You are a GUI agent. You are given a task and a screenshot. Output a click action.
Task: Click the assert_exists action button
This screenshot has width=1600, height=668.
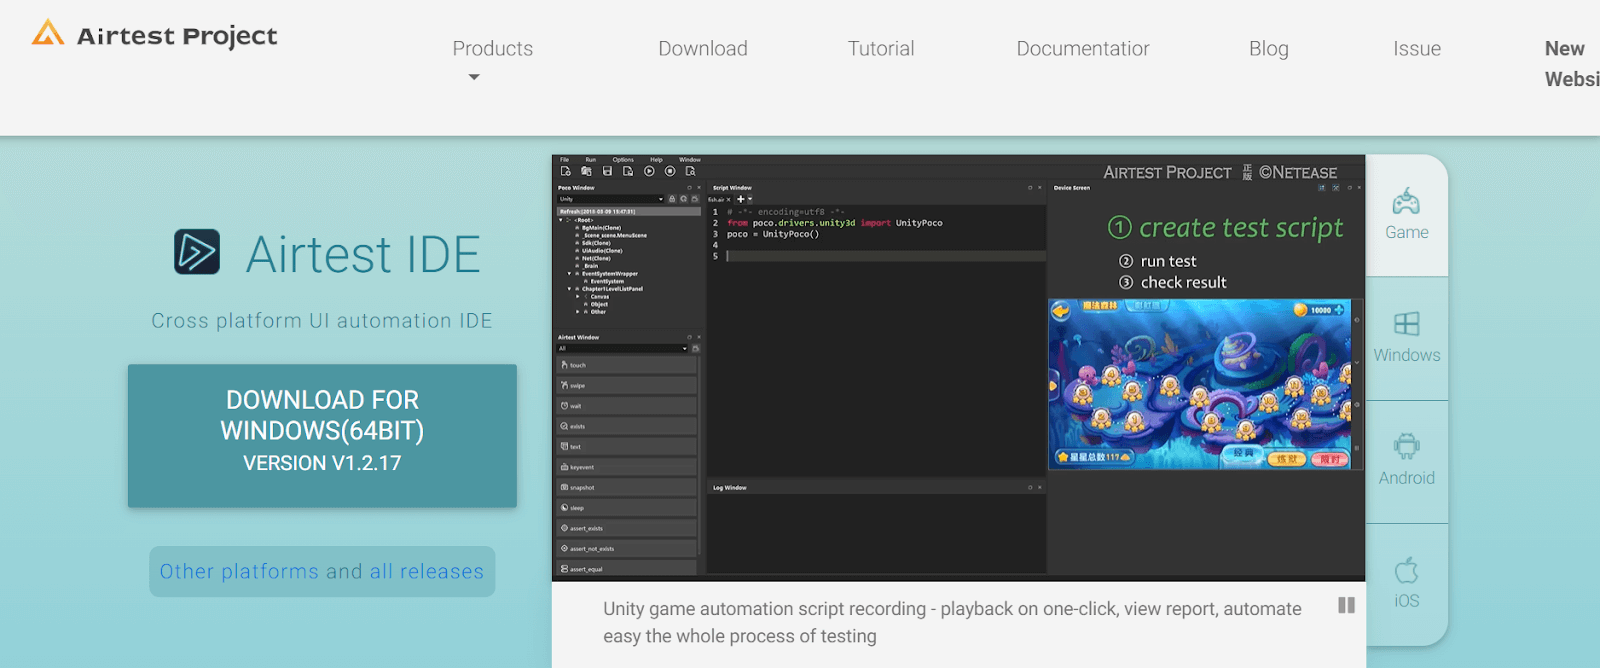(x=626, y=528)
